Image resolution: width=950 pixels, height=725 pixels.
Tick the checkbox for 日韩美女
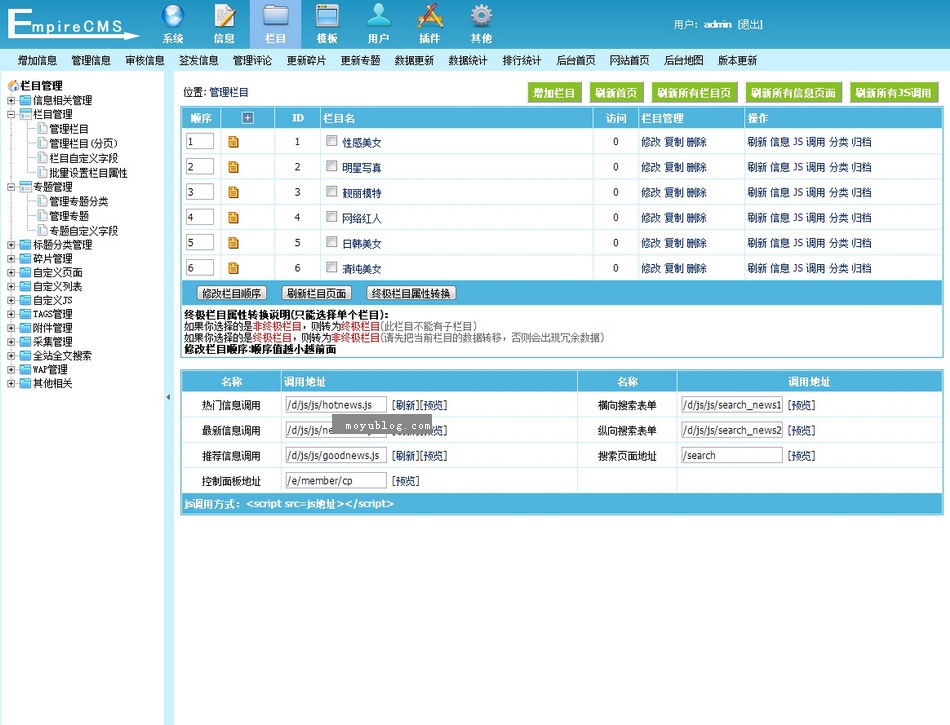[331, 242]
